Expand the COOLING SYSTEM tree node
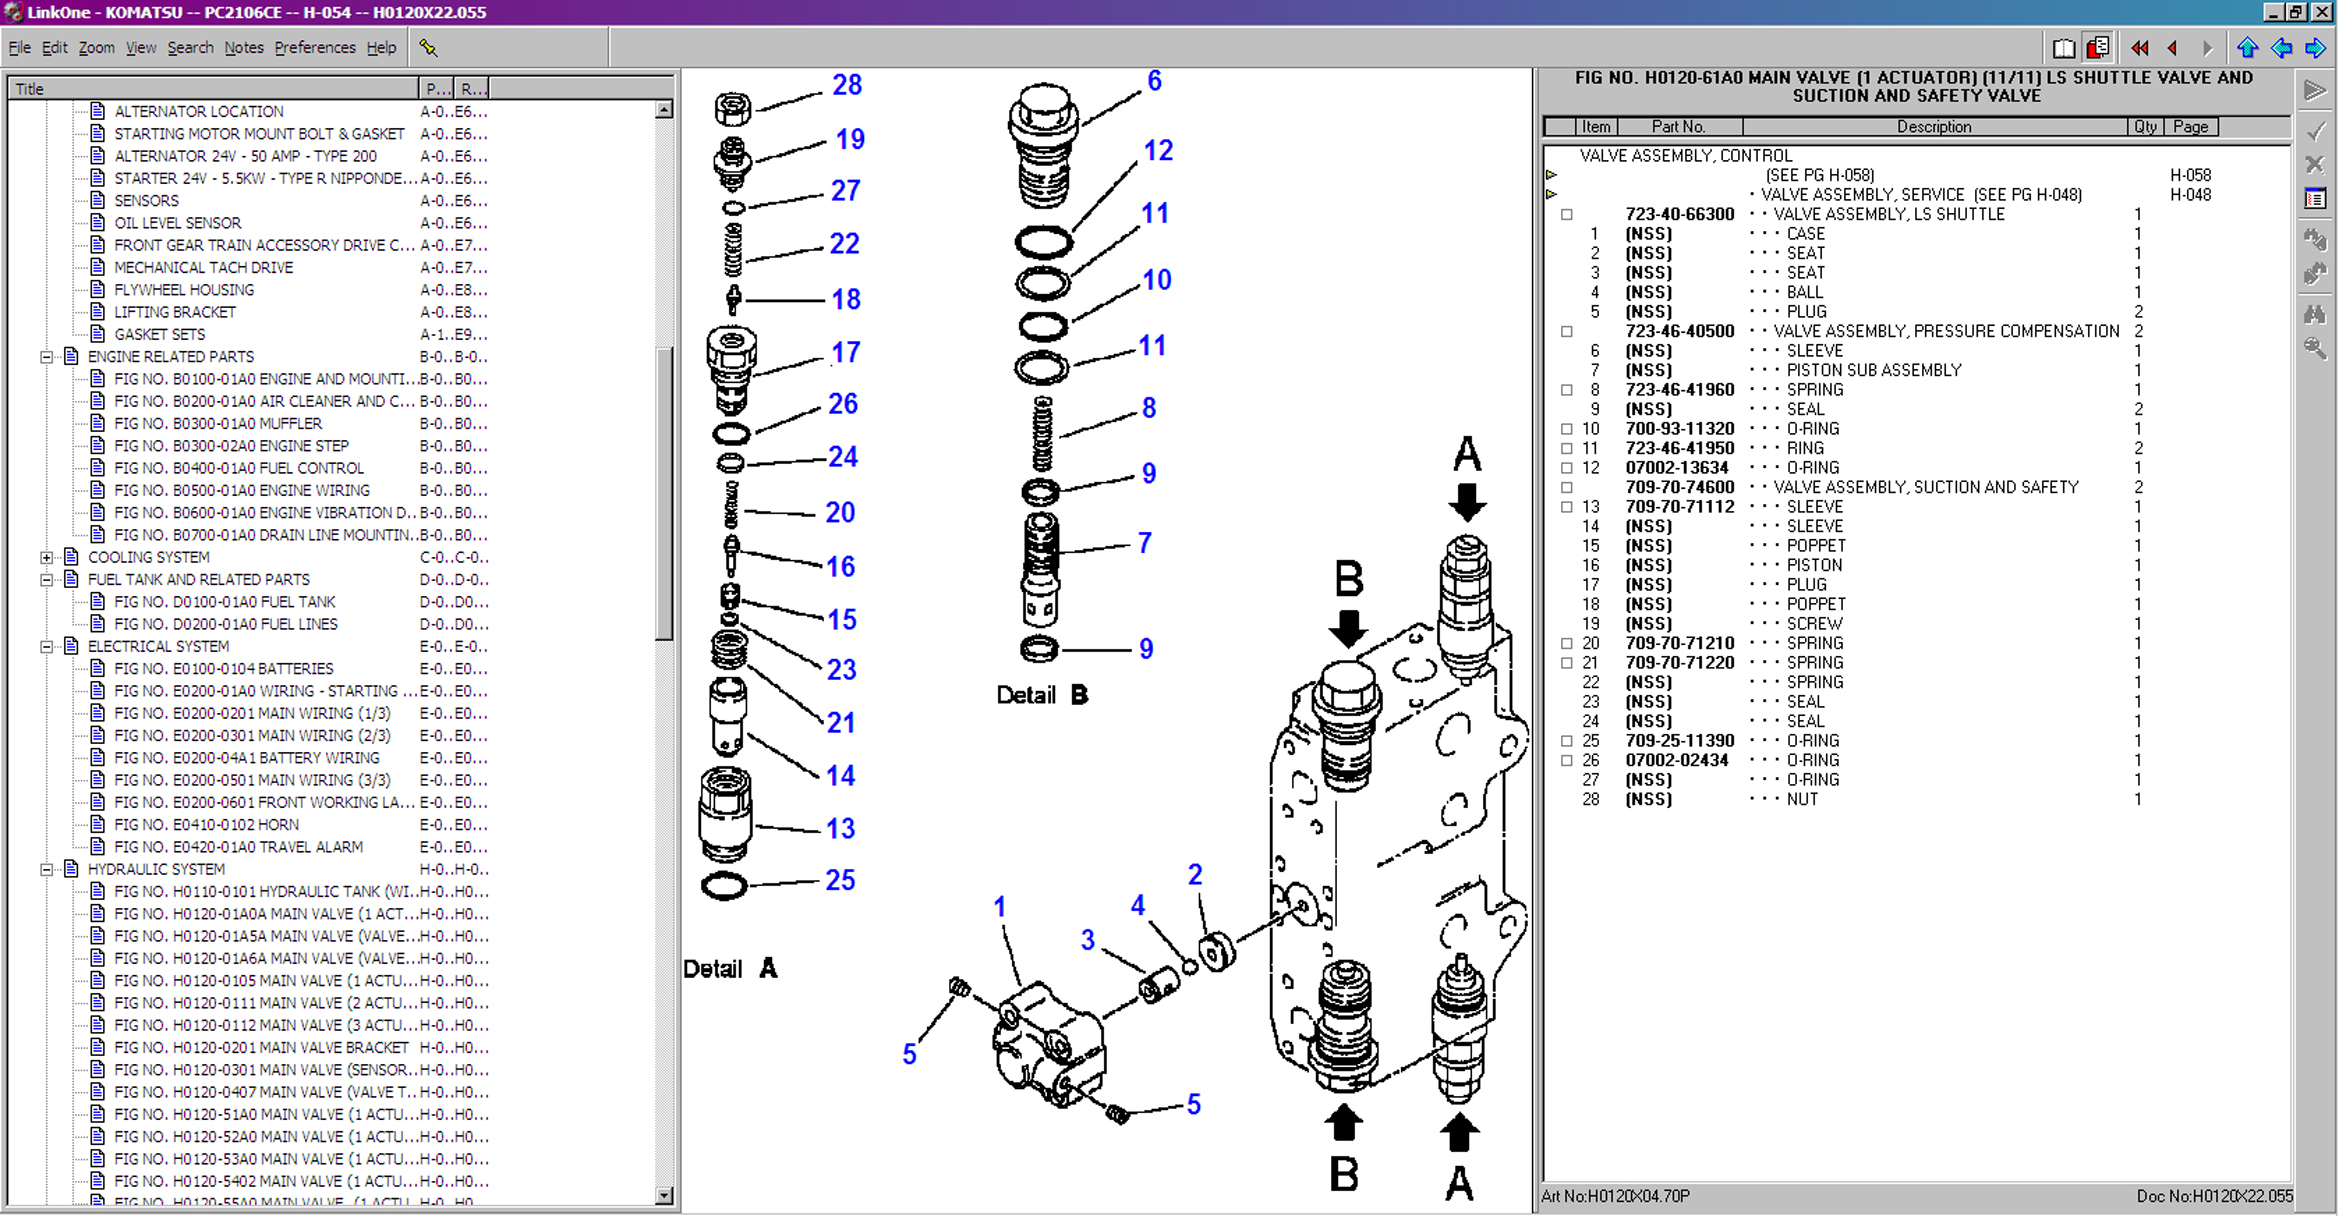2339x1216 pixels. click(x=46, y=558)
